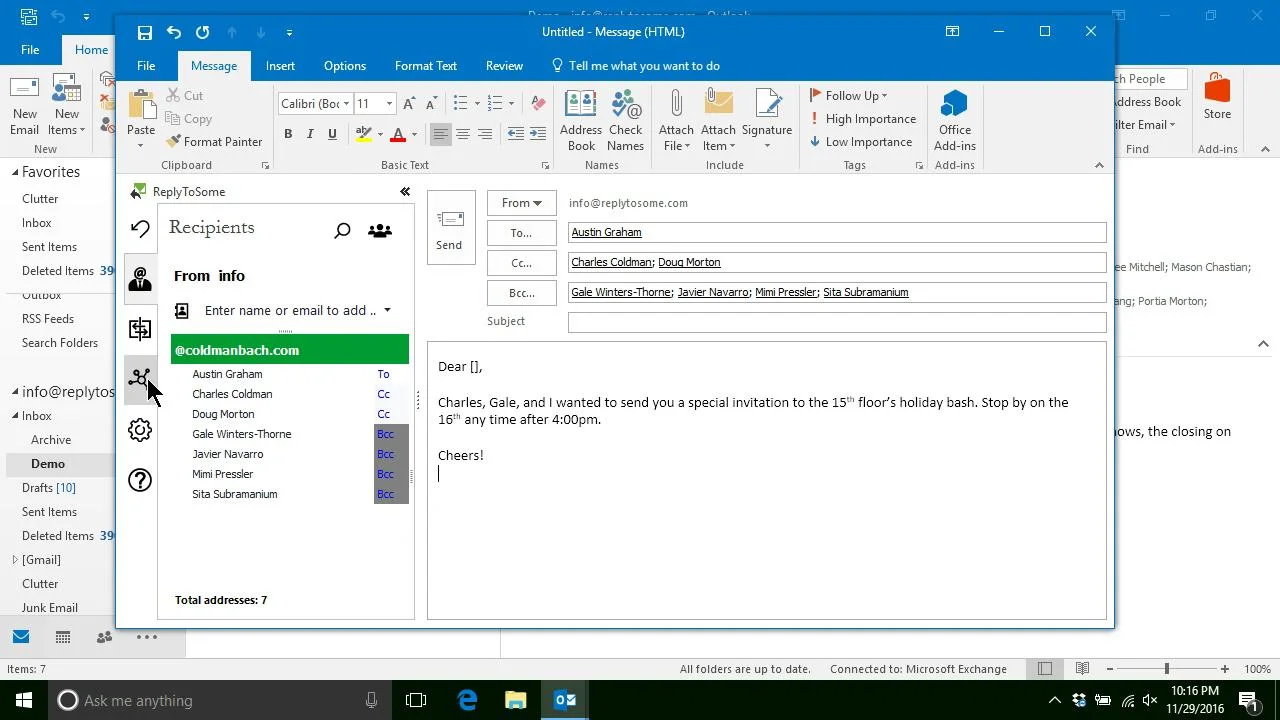Center the paragraph text
The width and height of the screenshot is (1280, 720).
tap(463, 134)
